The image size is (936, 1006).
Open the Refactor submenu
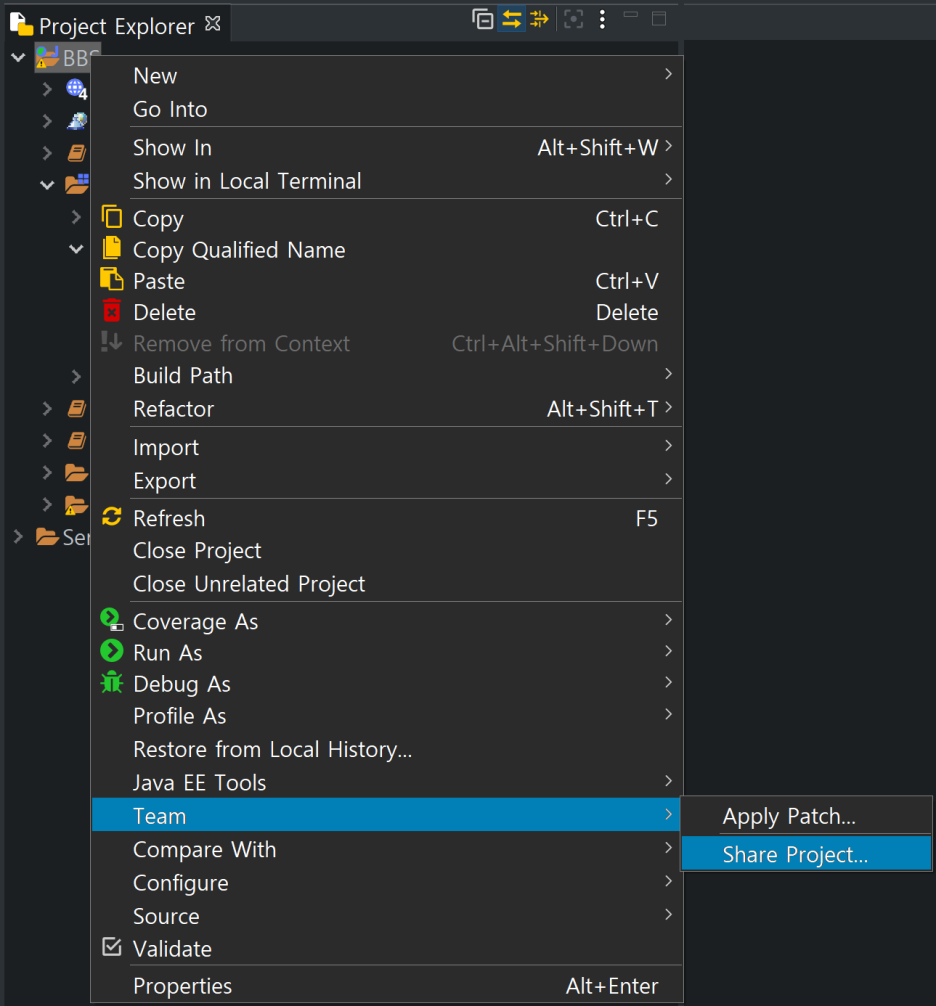coord(387,409)
